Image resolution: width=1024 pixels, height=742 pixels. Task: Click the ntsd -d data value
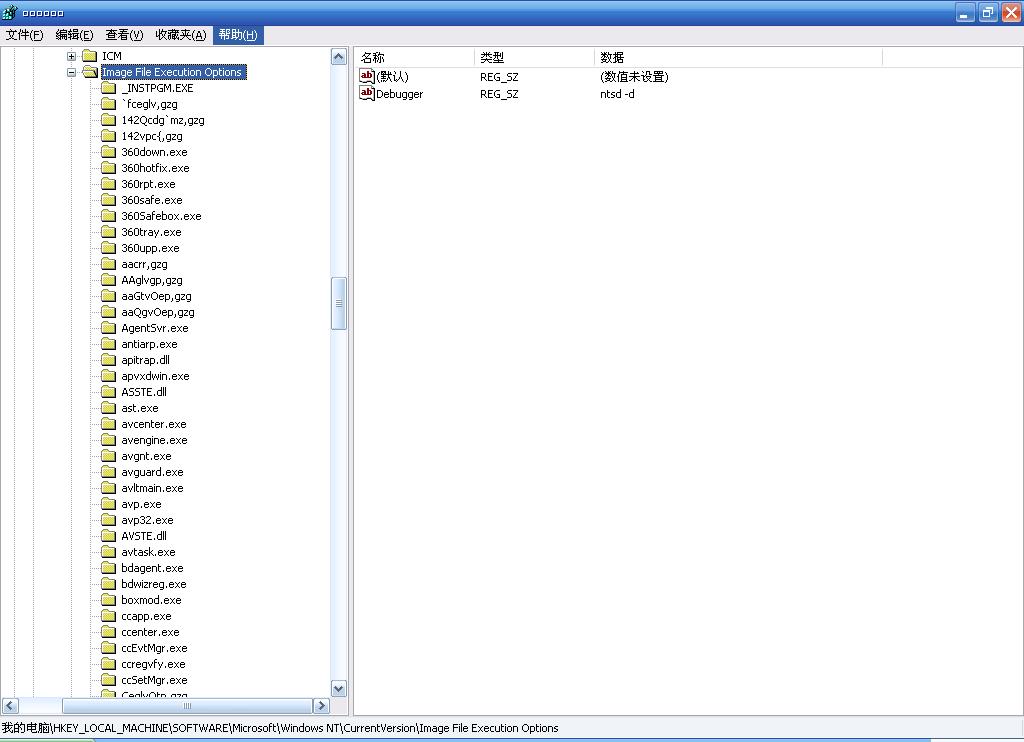617,94
